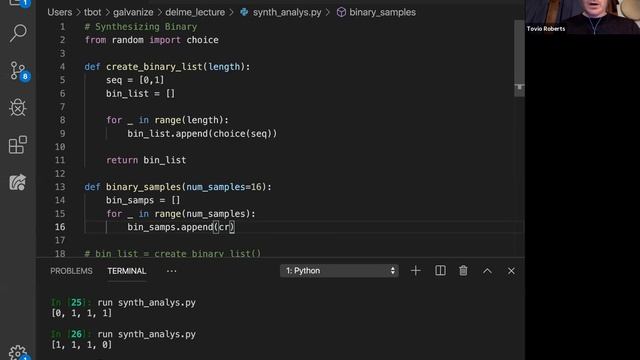
Task: Open the Extensions view
Action: click(18, 145)
